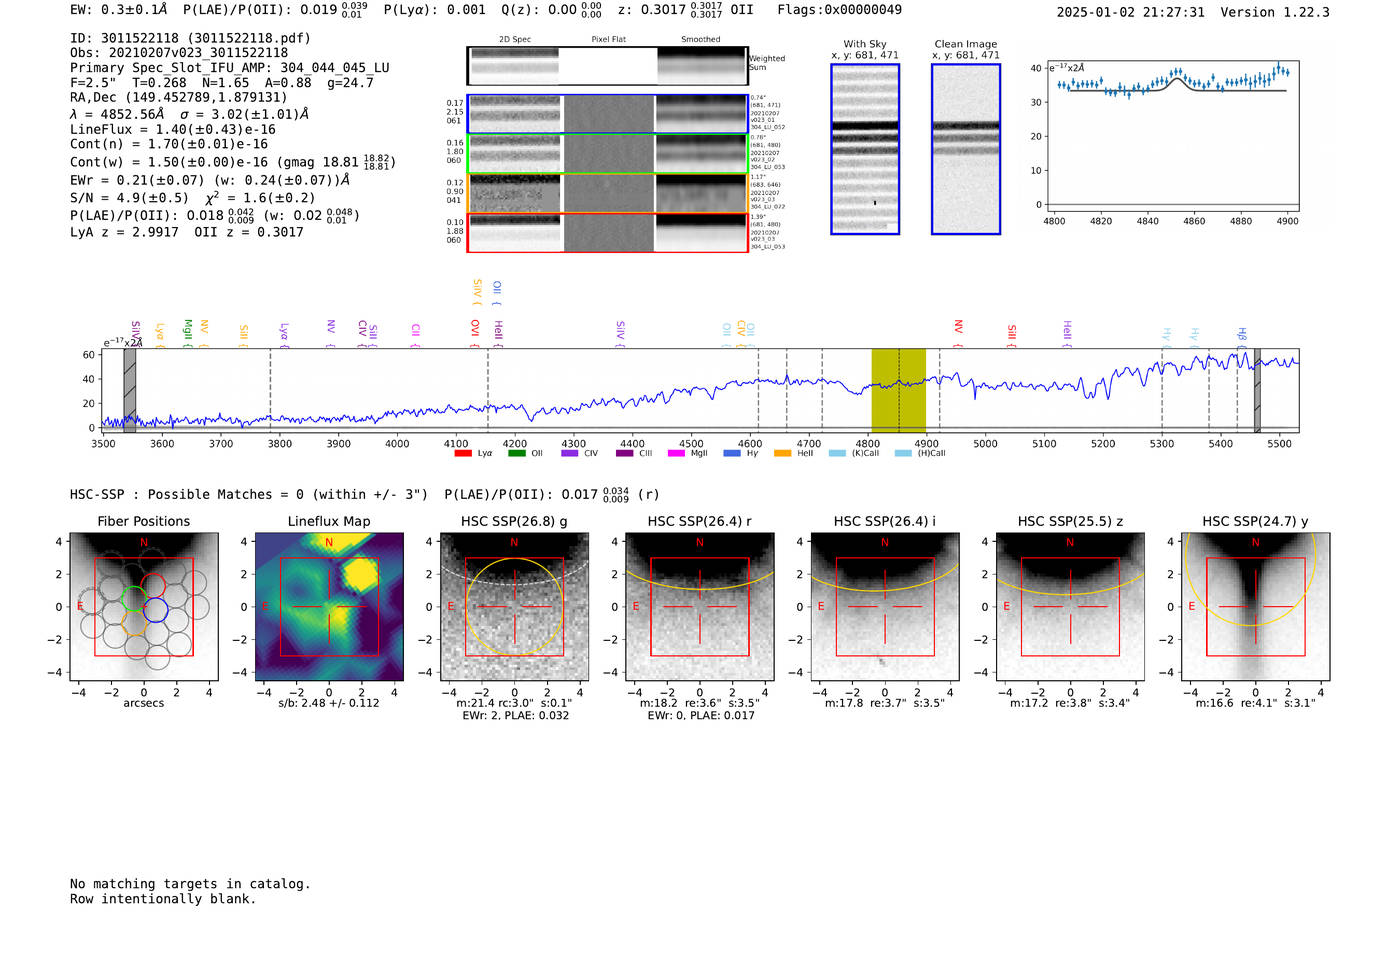This screenshot has width=1400, height=953.
Task: Click the HSC-SSP : Possible Matches = 0 line
Action: point(249,494)
